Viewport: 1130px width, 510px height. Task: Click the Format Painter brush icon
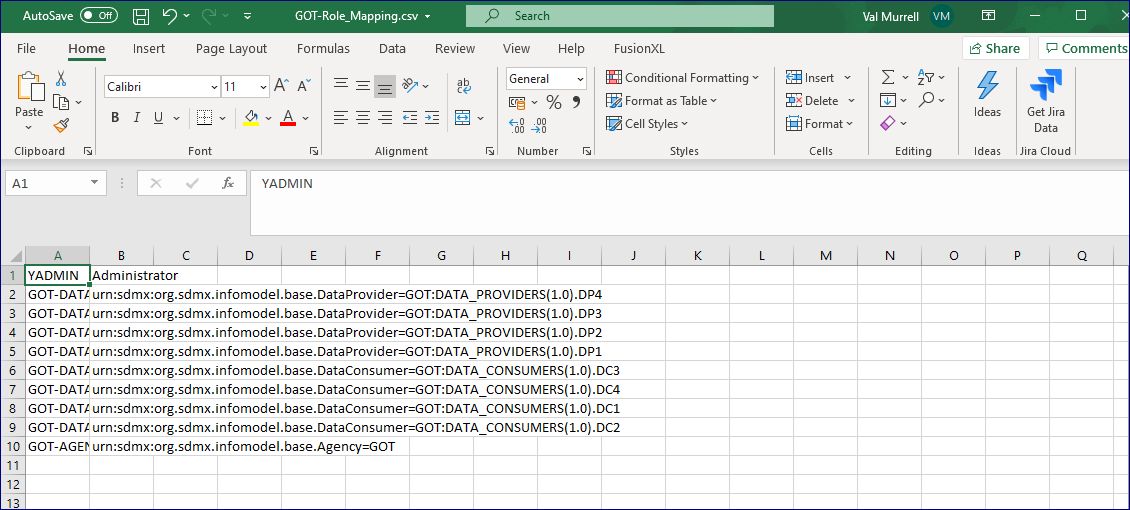[x=61, y=125]
